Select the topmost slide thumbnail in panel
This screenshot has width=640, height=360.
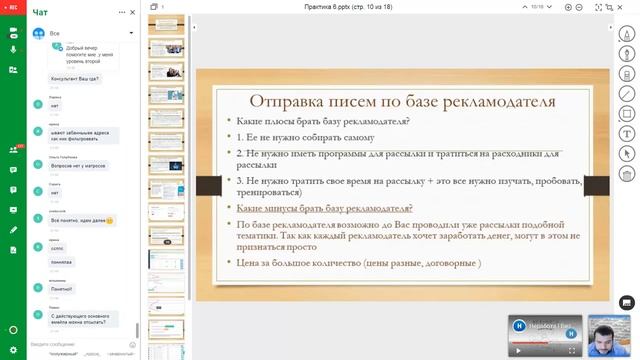pyautogui.click(x=166, y=24)
